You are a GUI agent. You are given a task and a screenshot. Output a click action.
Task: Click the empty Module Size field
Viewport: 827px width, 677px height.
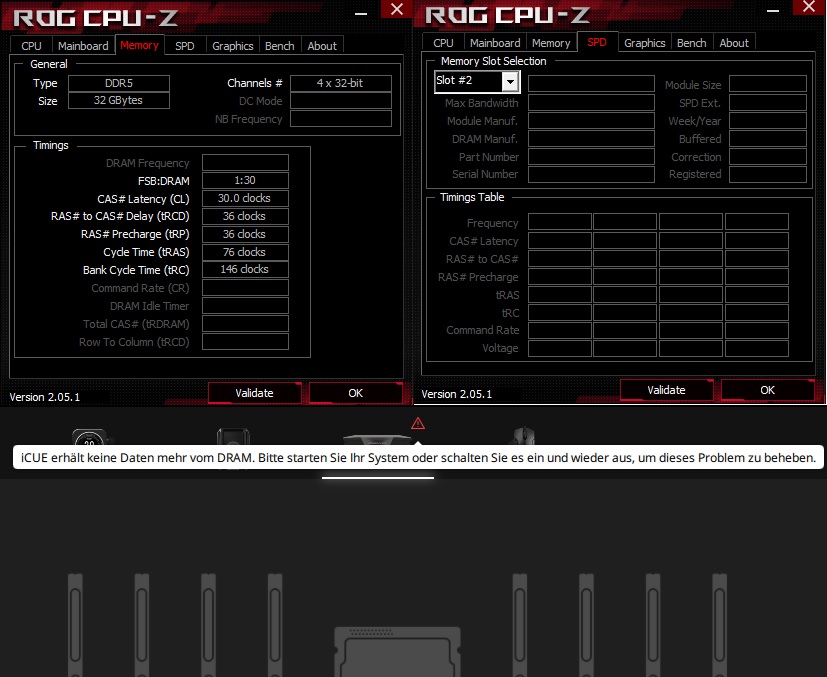click(x=768, y=84)
